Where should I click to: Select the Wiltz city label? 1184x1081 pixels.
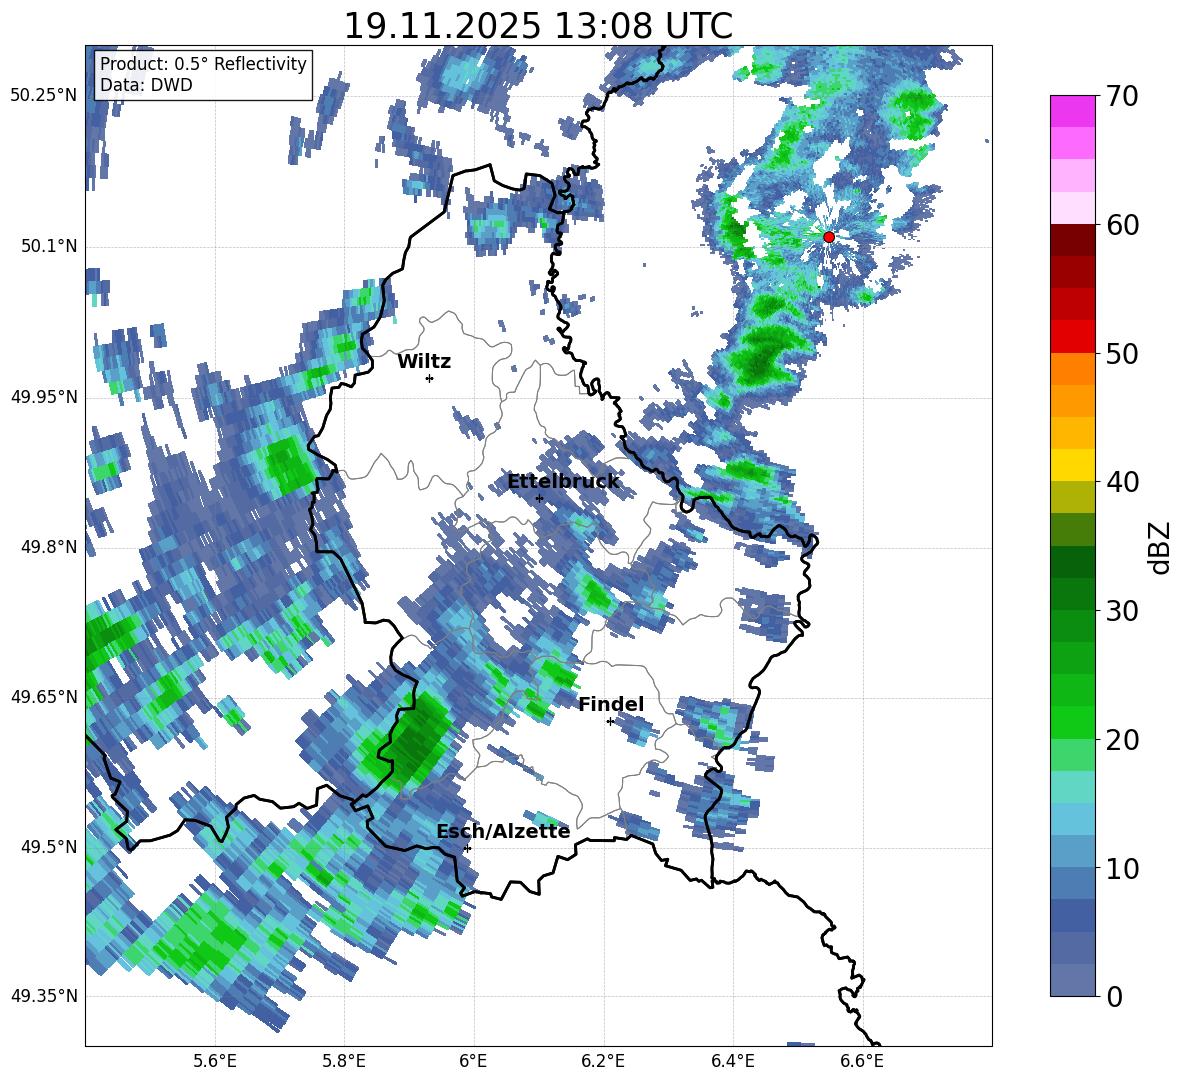424,362
